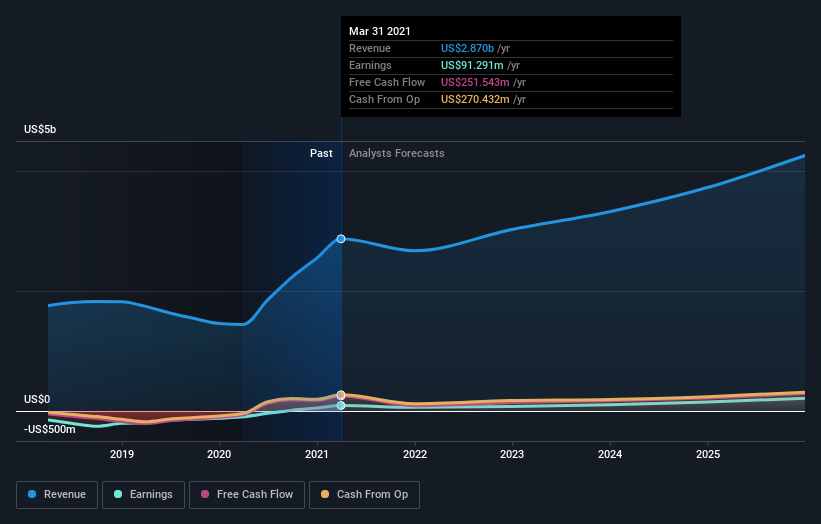Select the 2023 x-axis label

click(x=512, y=454)
